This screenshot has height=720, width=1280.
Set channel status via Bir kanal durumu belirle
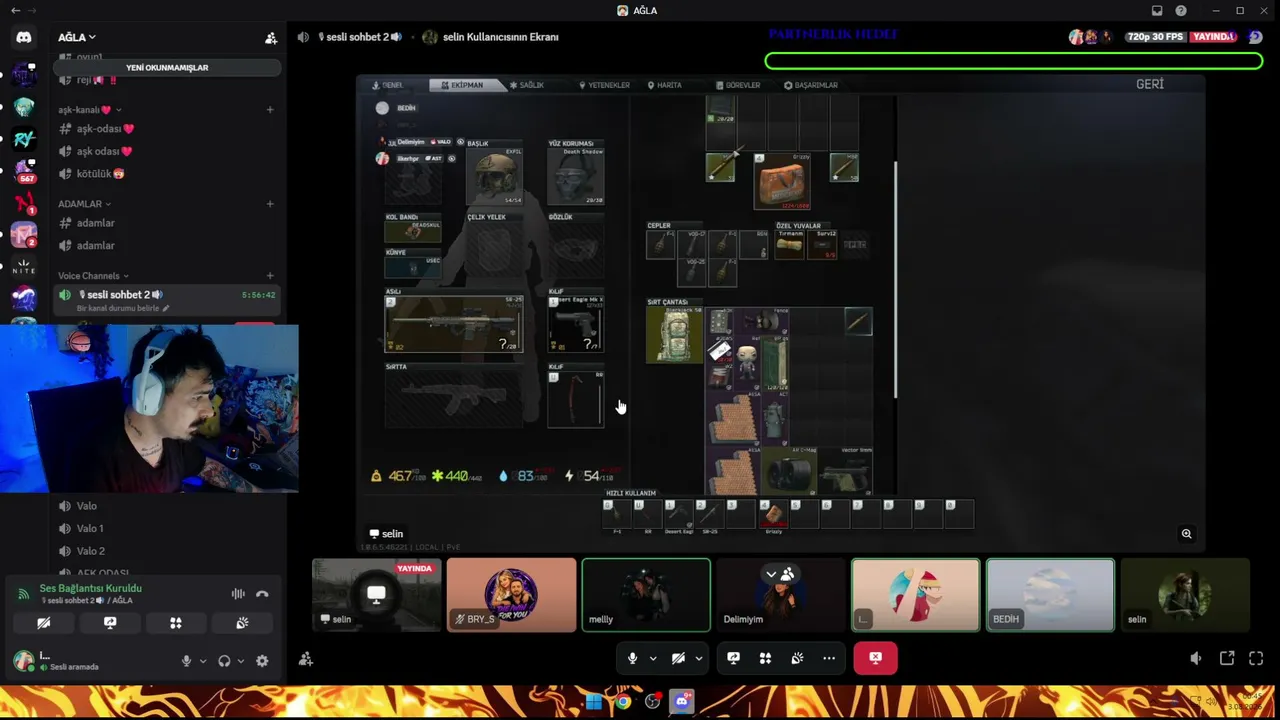coord(123,308)
